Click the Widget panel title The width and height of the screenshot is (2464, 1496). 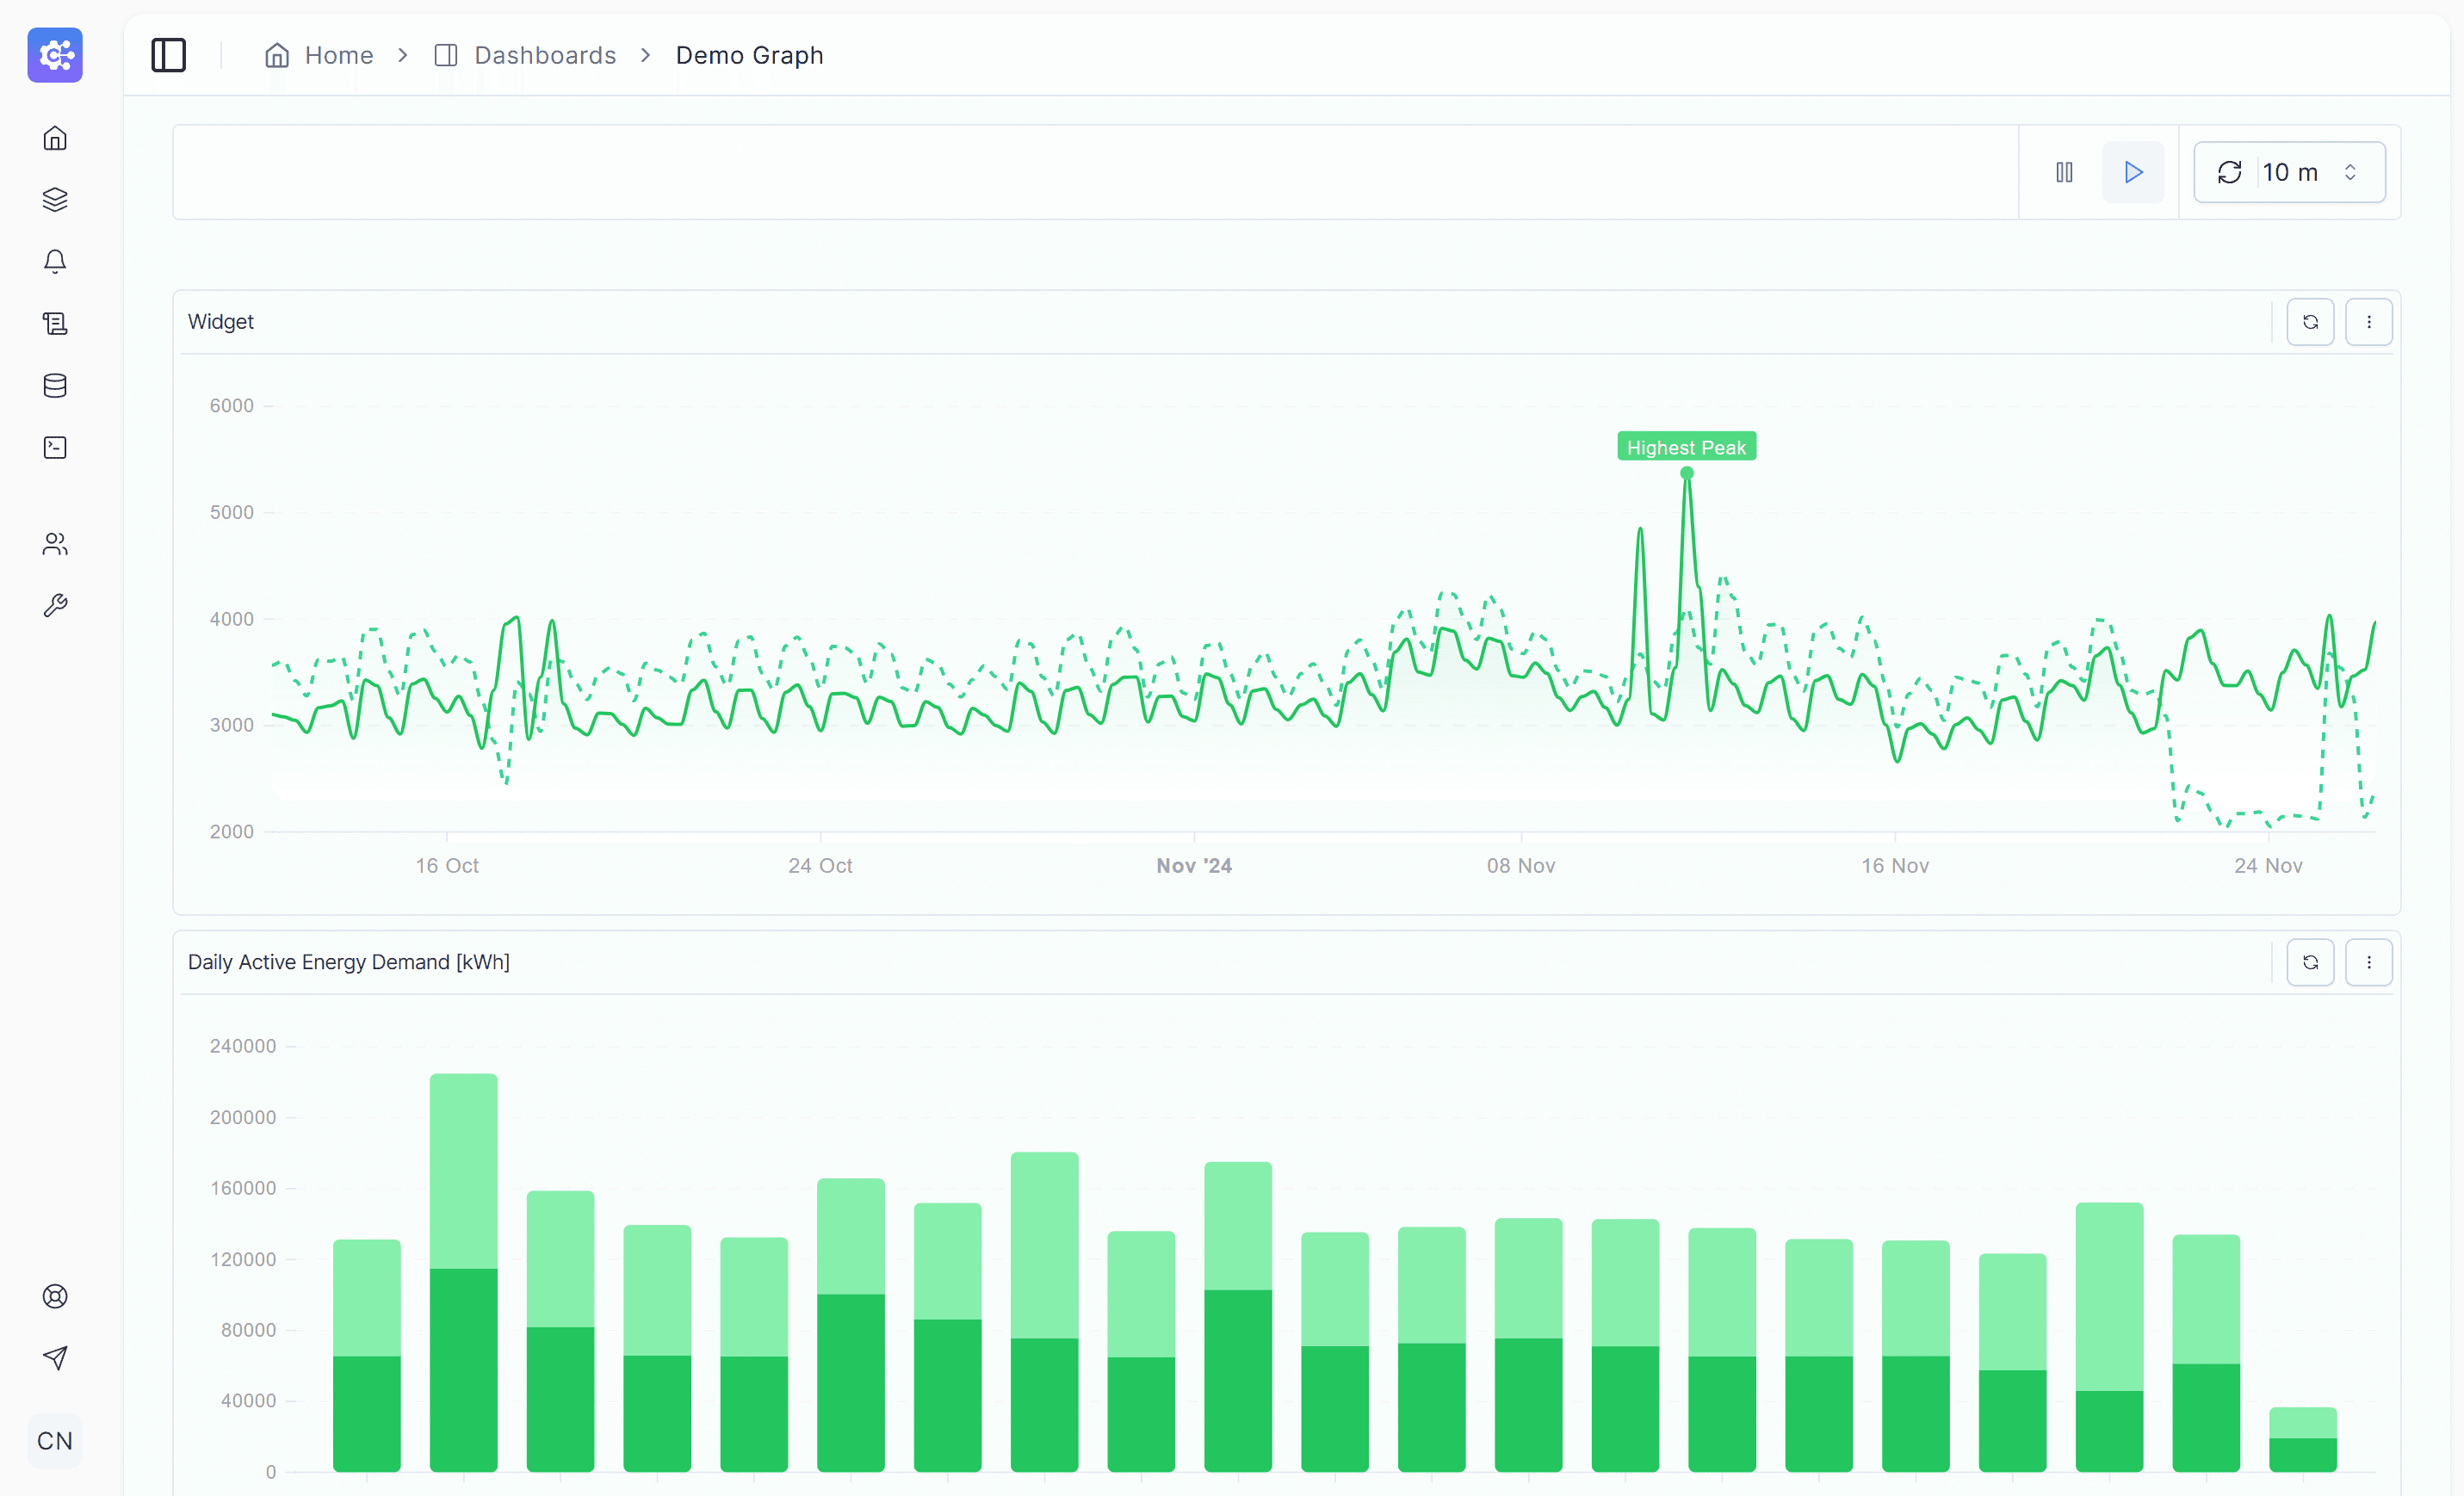point(221,322)
